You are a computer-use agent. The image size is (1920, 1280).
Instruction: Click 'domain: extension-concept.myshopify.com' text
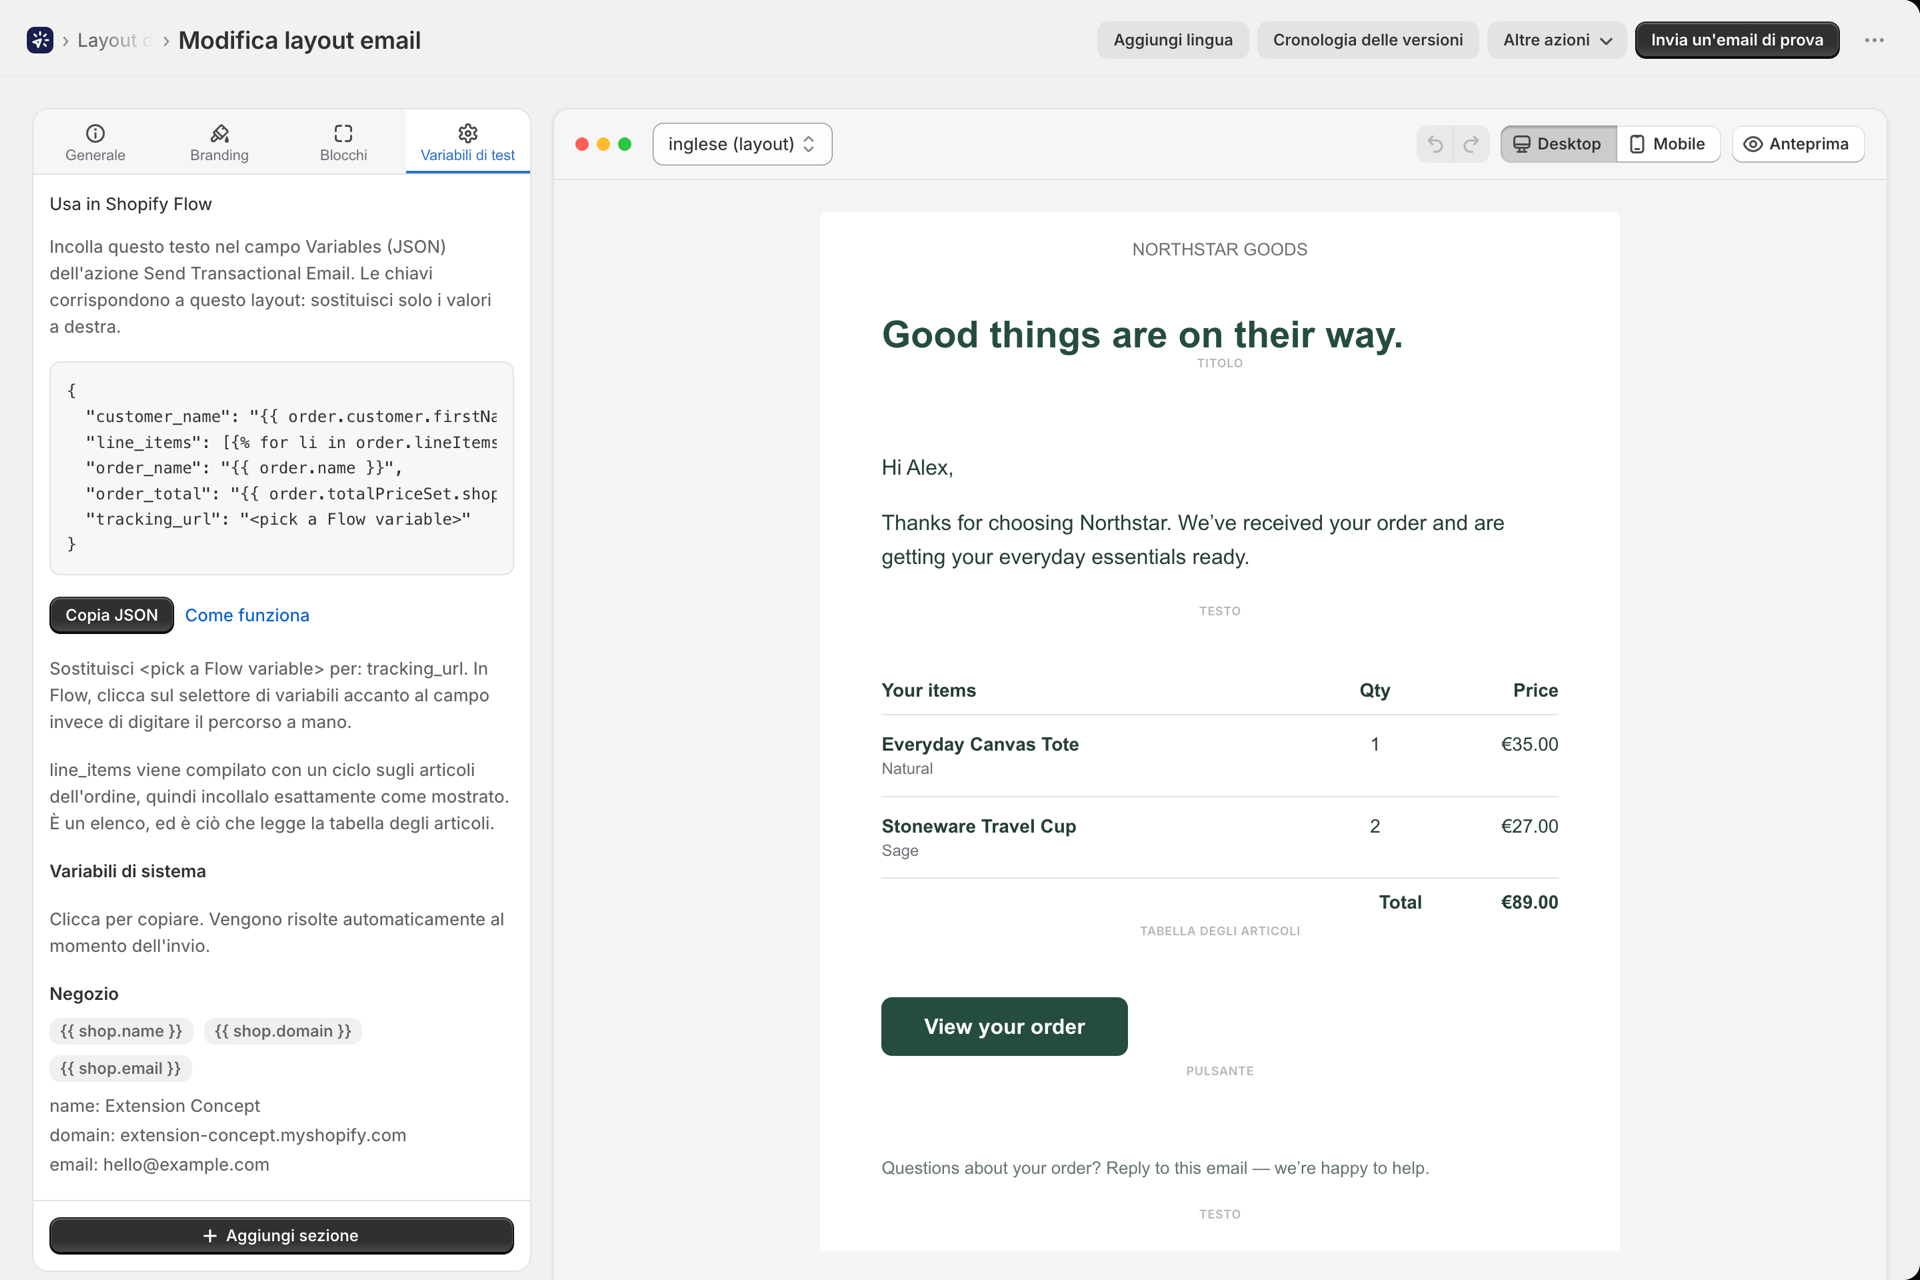click(x=228, y=1135)
